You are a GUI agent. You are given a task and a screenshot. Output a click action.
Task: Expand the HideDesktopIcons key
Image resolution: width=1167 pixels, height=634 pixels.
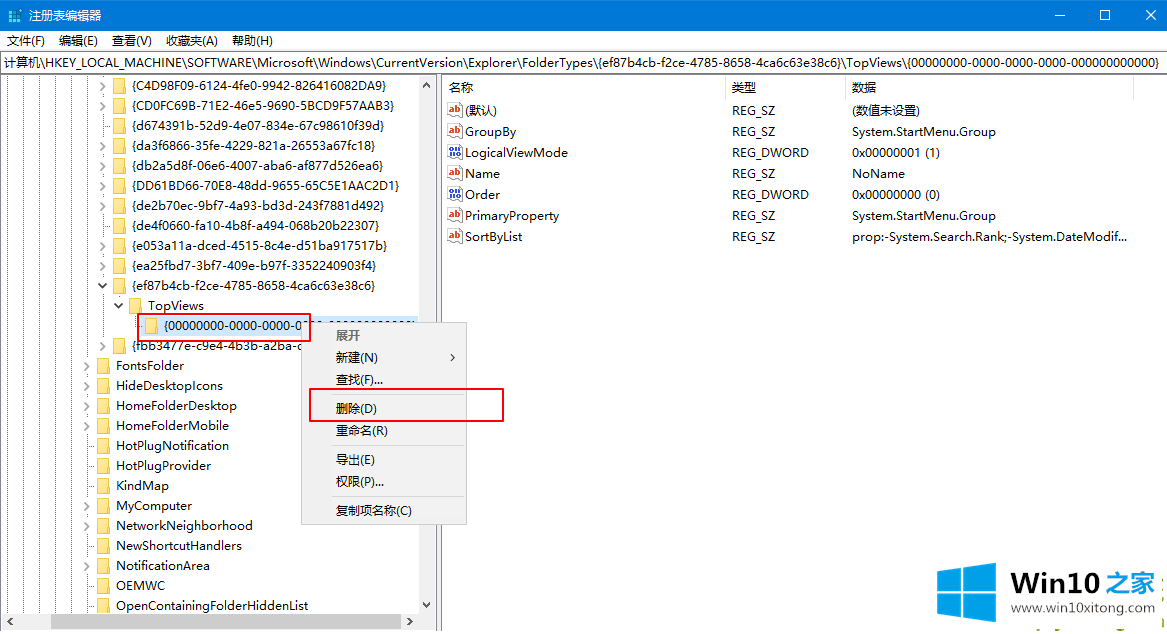(x=86, y=386)
